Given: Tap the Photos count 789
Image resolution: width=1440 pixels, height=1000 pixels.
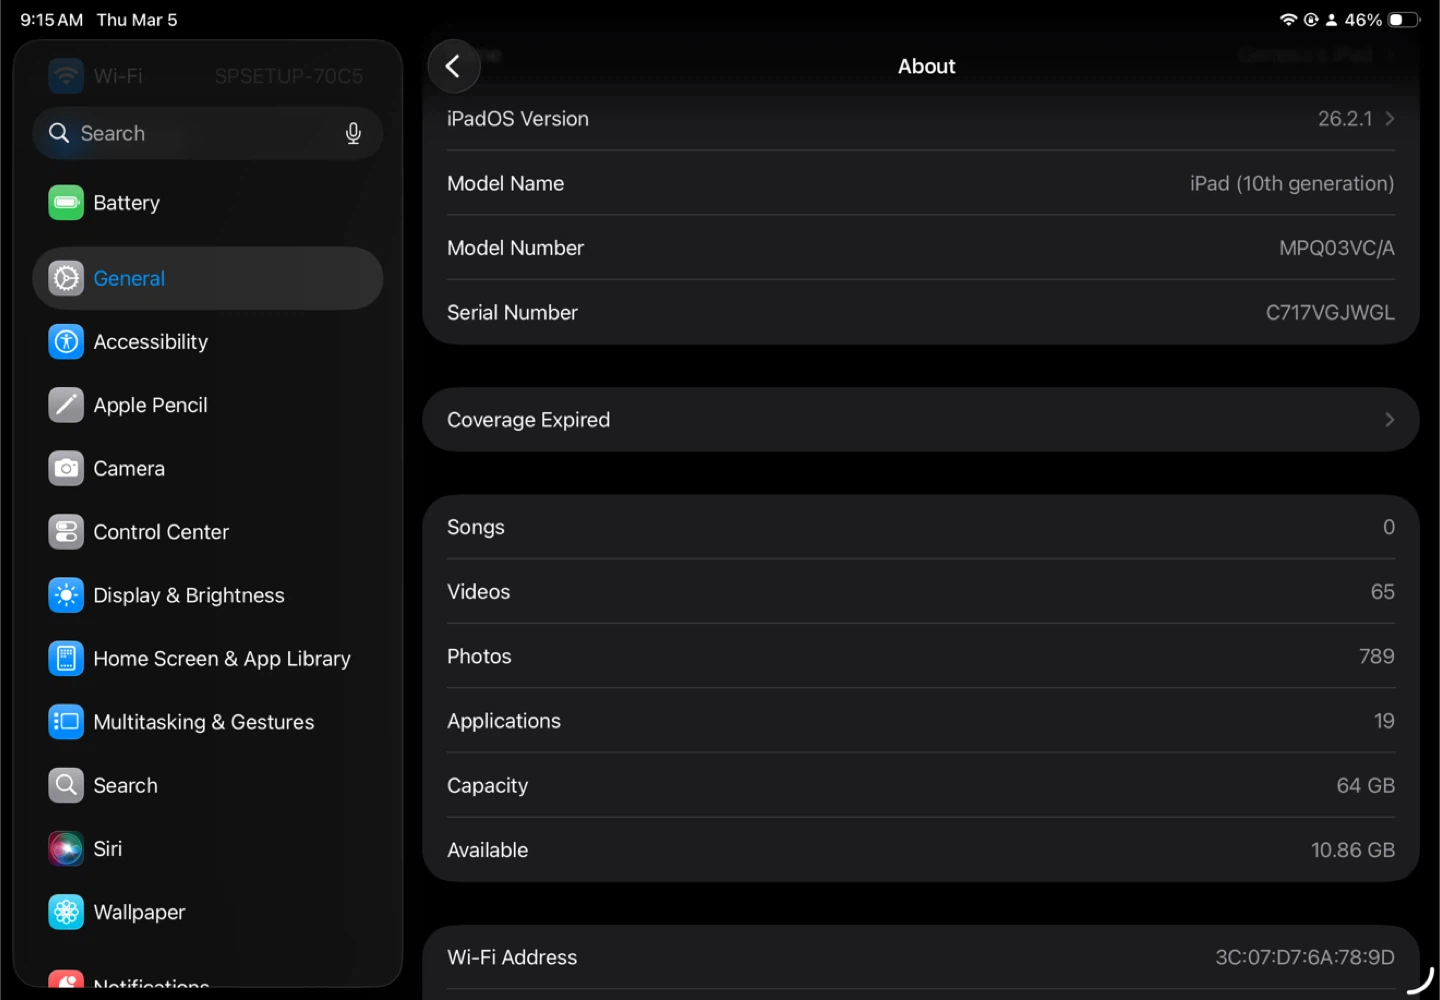Looking at the screenshot, I should coord(1377,656).
